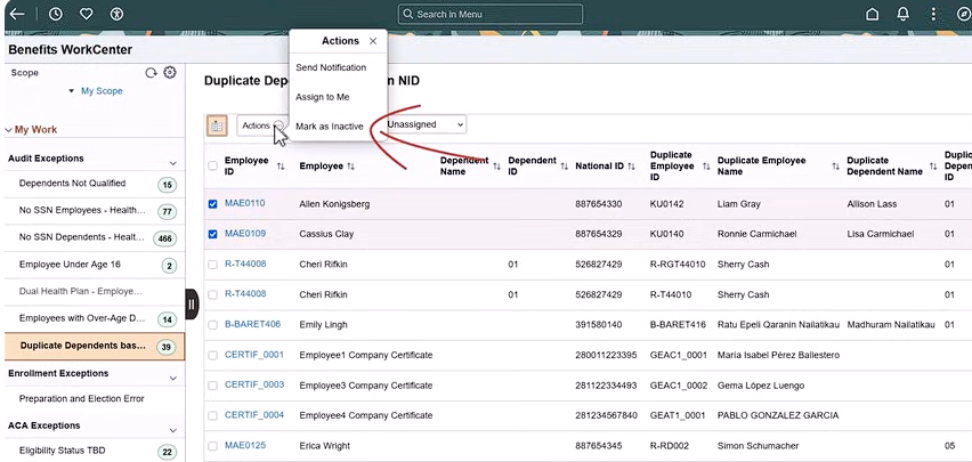Open the Actions dropdown button

click(262, 125)
